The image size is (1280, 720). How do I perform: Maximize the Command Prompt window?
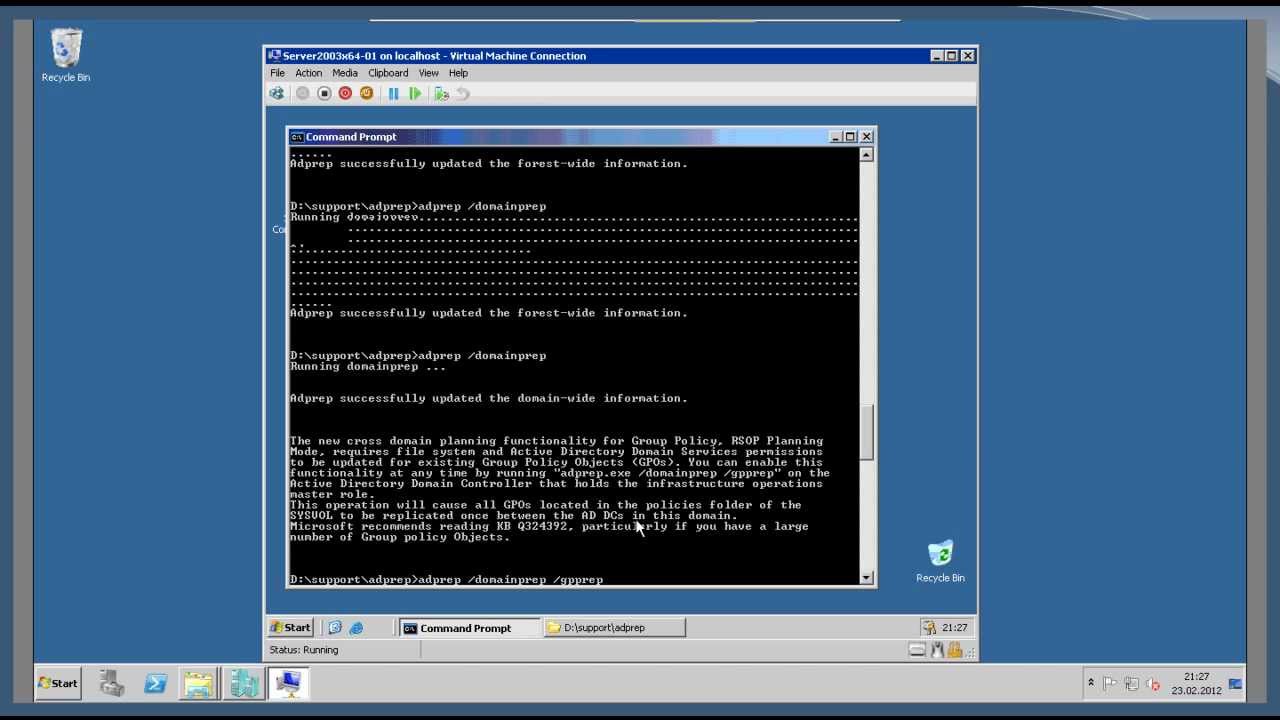[x=850, y=137]
